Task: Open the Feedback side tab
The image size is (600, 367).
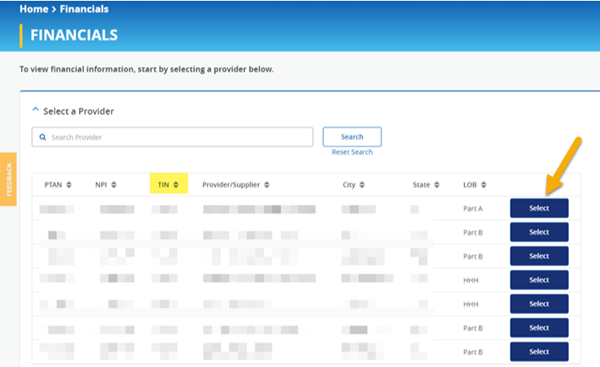Action: click(x=8, y=179)
